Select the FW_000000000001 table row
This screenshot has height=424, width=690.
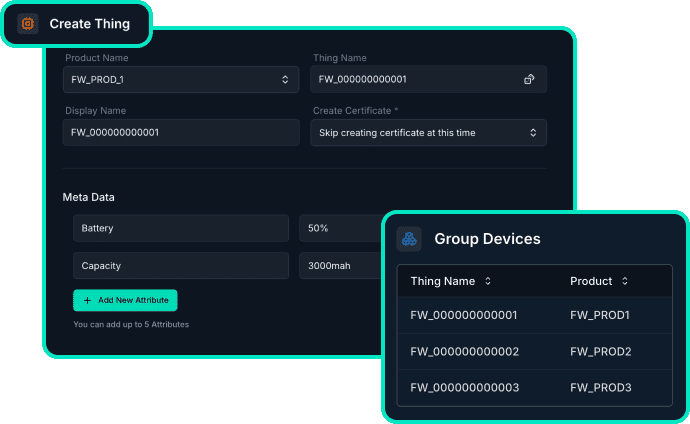535,315
